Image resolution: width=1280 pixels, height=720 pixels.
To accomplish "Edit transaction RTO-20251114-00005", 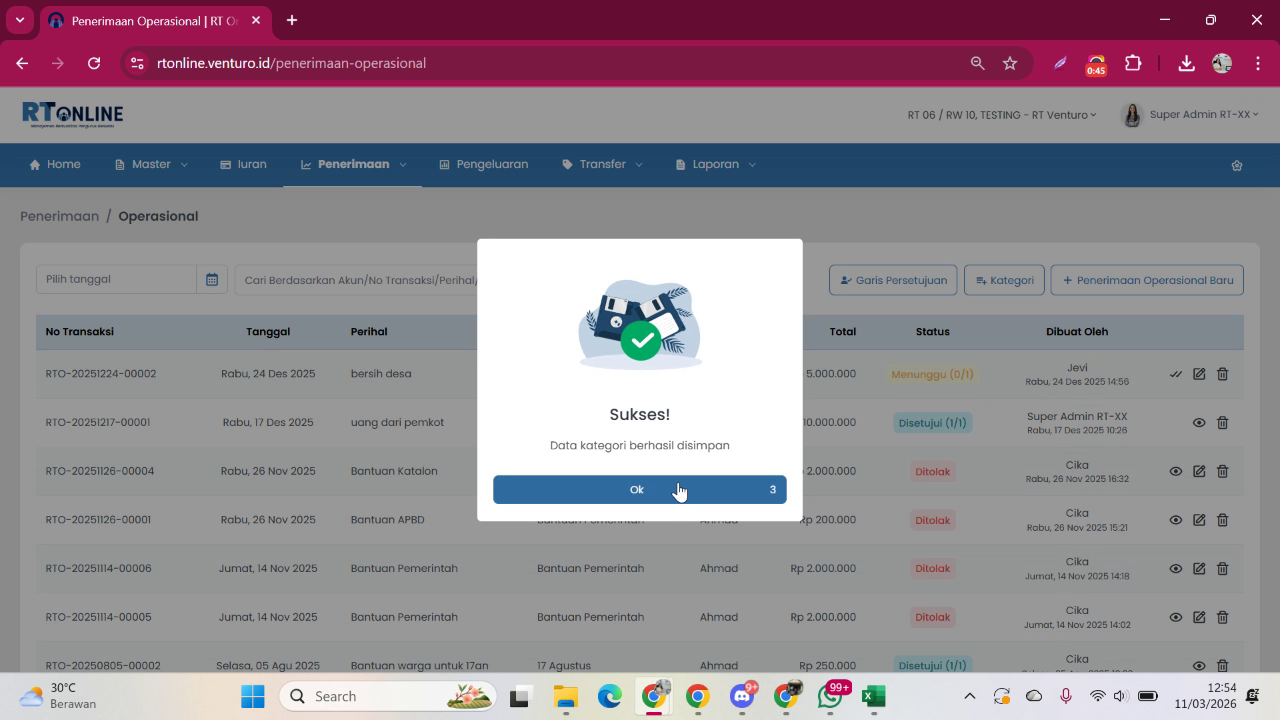I will click(1199, 617).
